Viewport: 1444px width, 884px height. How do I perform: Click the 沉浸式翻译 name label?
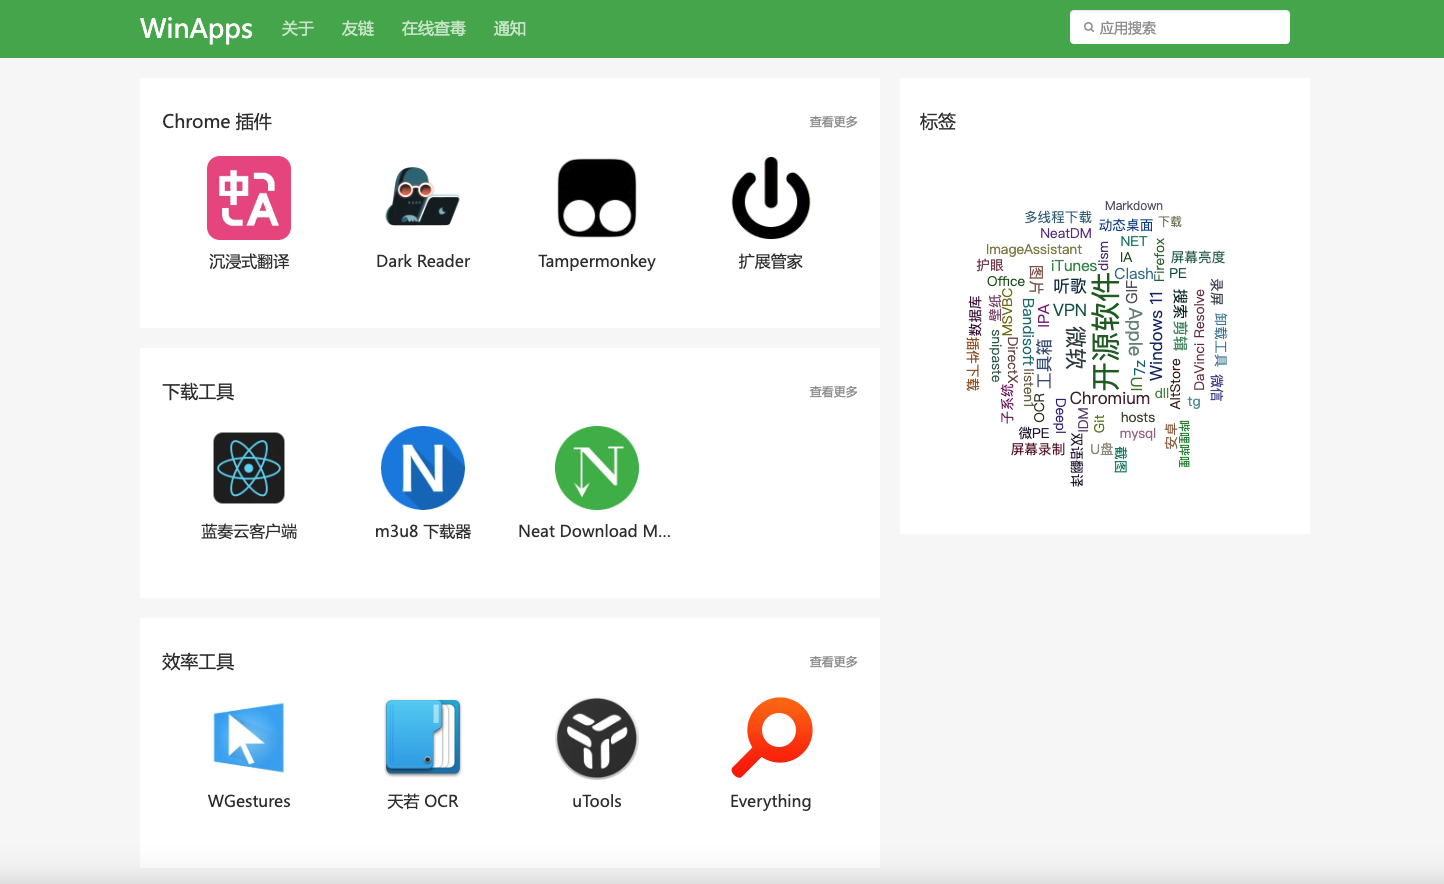click(x=249, y=262)
